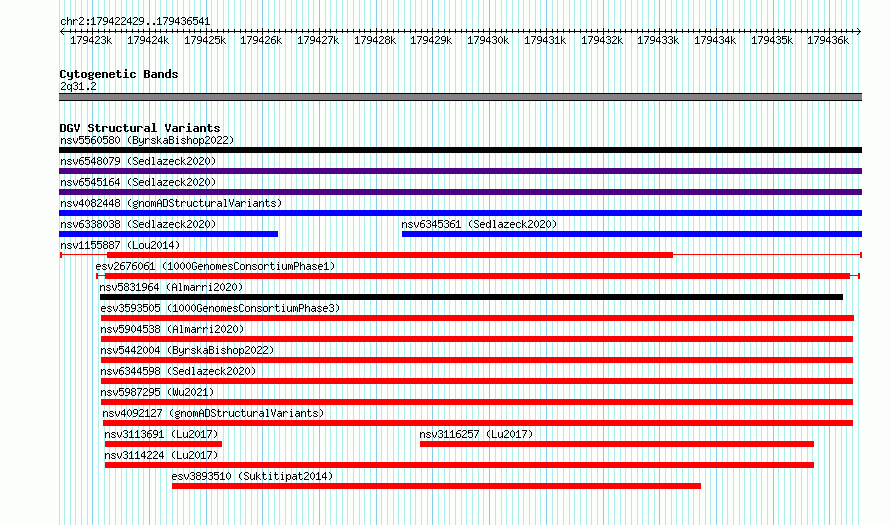Click the 179428k ruler tick label
890x525 pixels.
click(x=375, y=40)
